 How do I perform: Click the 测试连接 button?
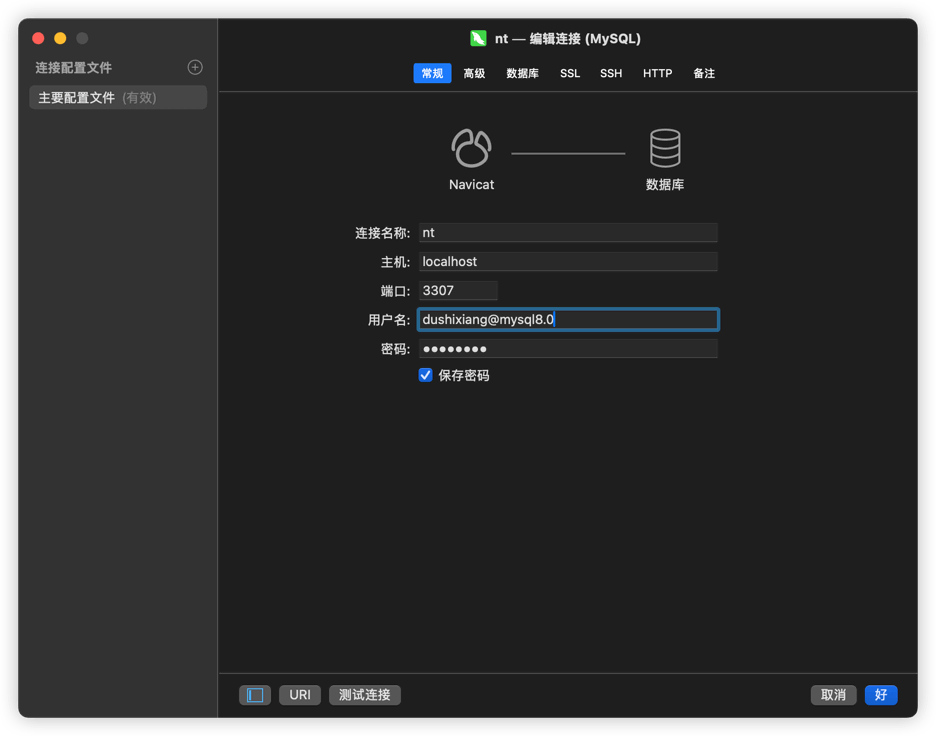pyautogui.click(x=365, y=695)
